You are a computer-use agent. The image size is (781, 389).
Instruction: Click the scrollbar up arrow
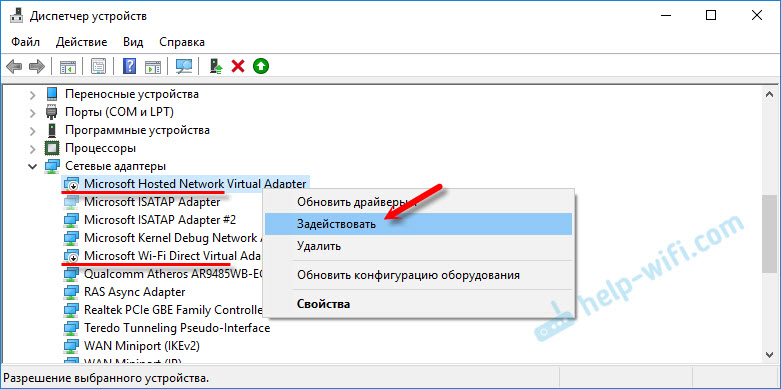coord(769,95)
